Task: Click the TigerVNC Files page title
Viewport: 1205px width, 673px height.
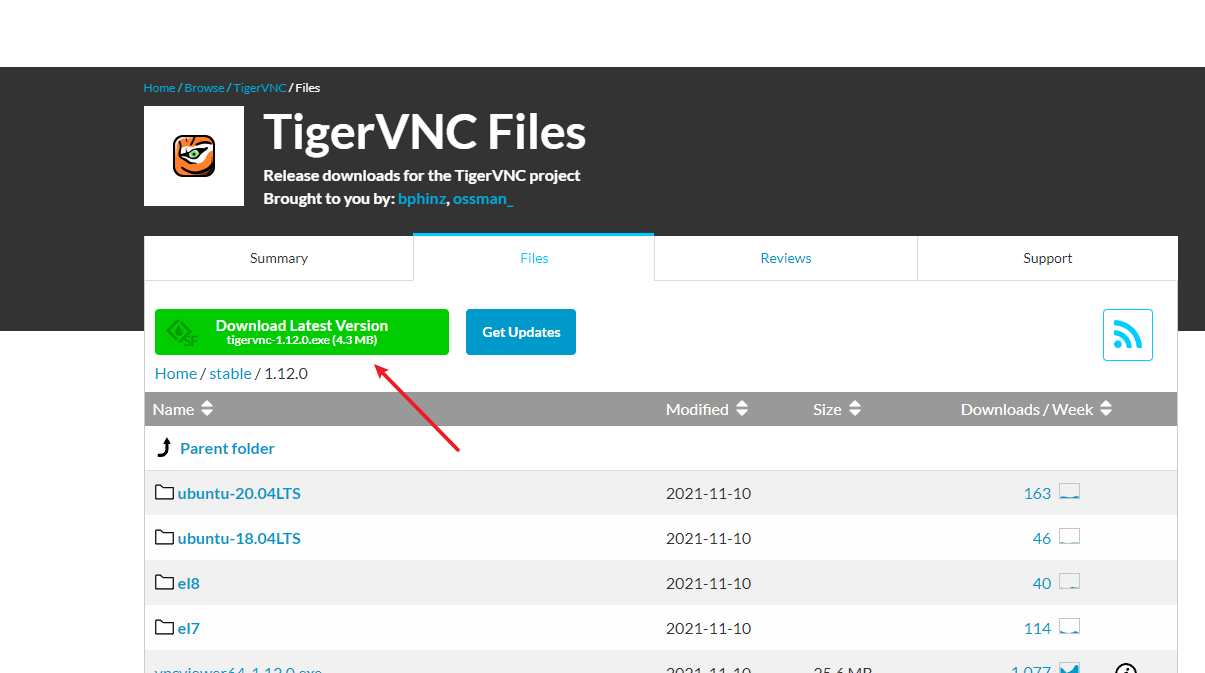Action: pyautogui.click(x=425, y=132)
